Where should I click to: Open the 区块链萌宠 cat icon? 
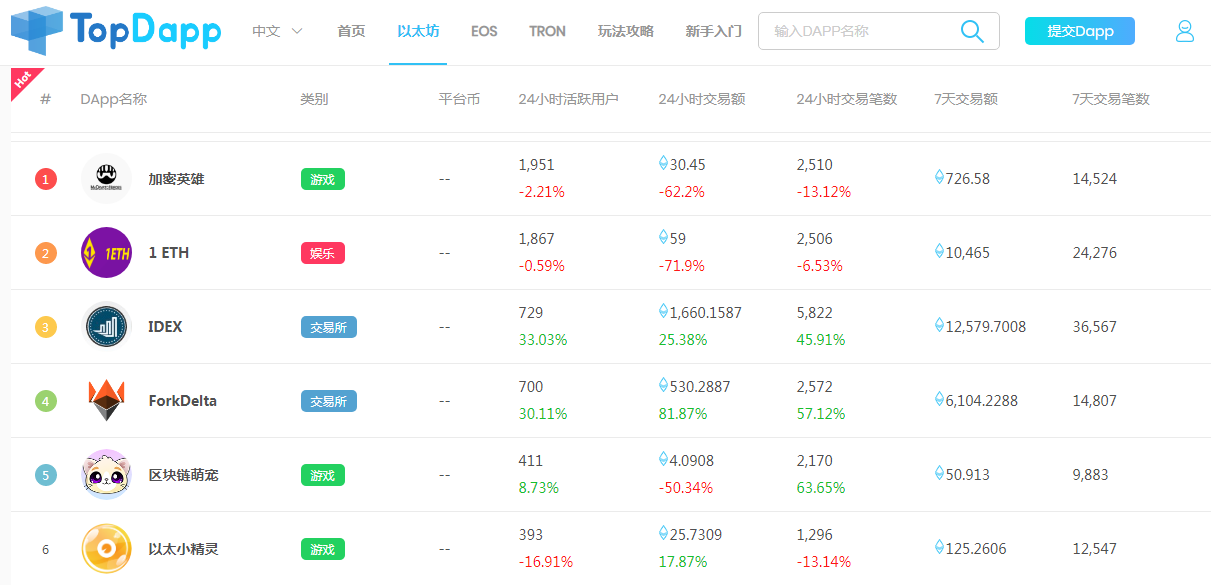(106, 475)
